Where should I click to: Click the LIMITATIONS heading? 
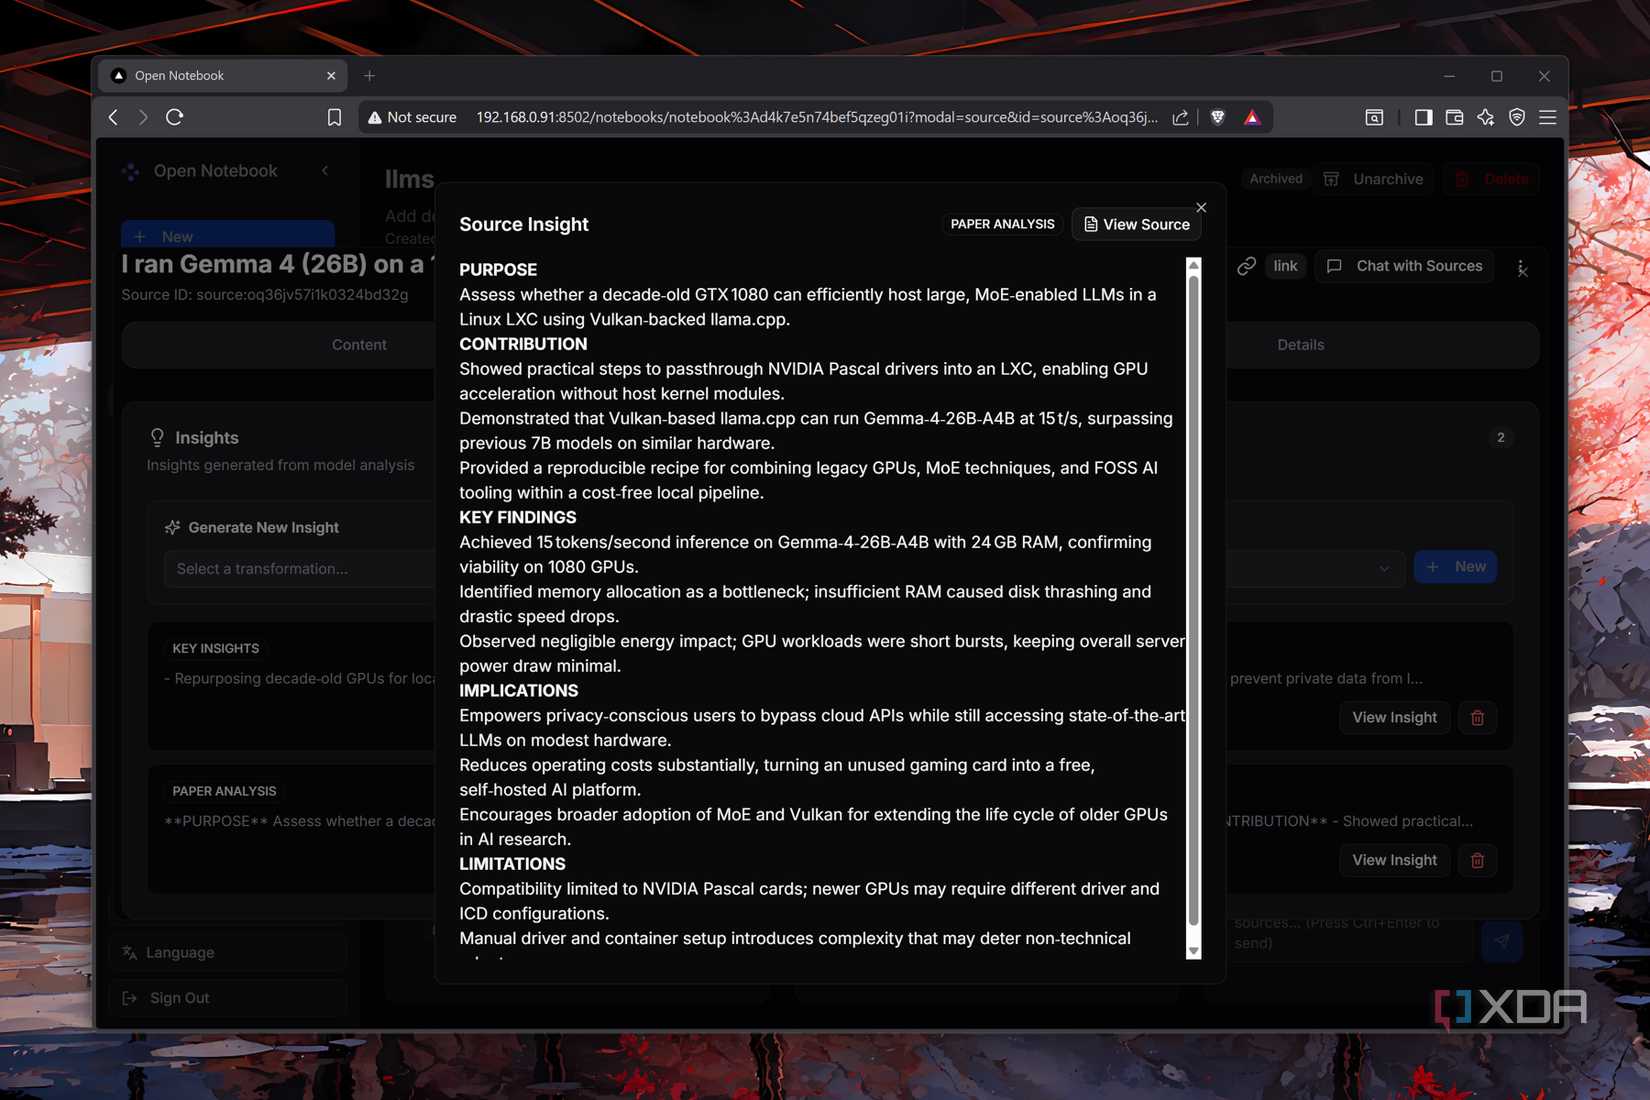[x=512, y=864]
